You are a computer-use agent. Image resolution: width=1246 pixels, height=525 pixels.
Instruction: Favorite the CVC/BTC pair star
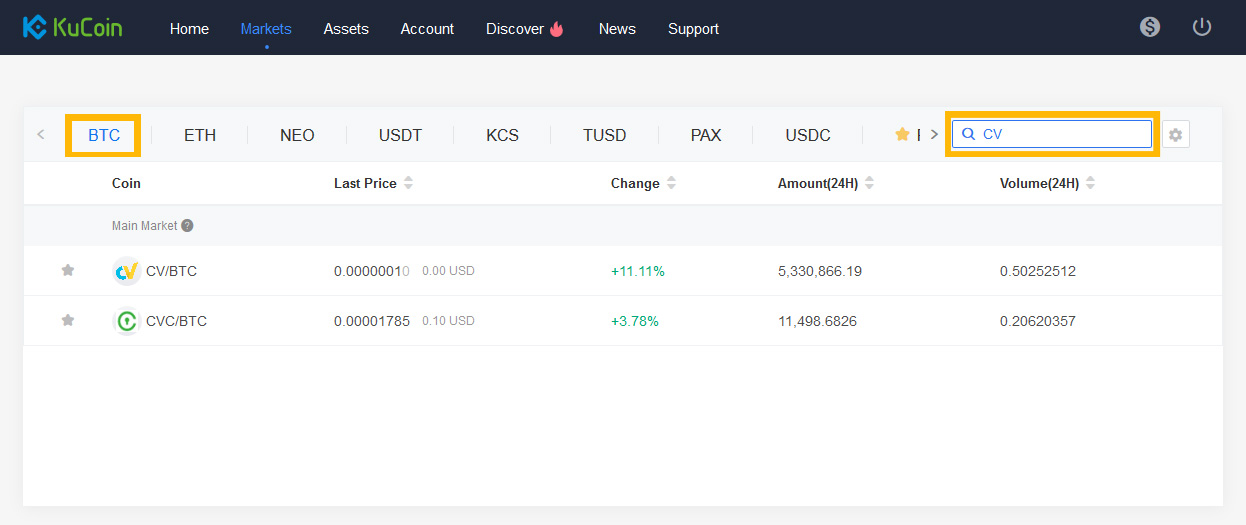(68, 320)
